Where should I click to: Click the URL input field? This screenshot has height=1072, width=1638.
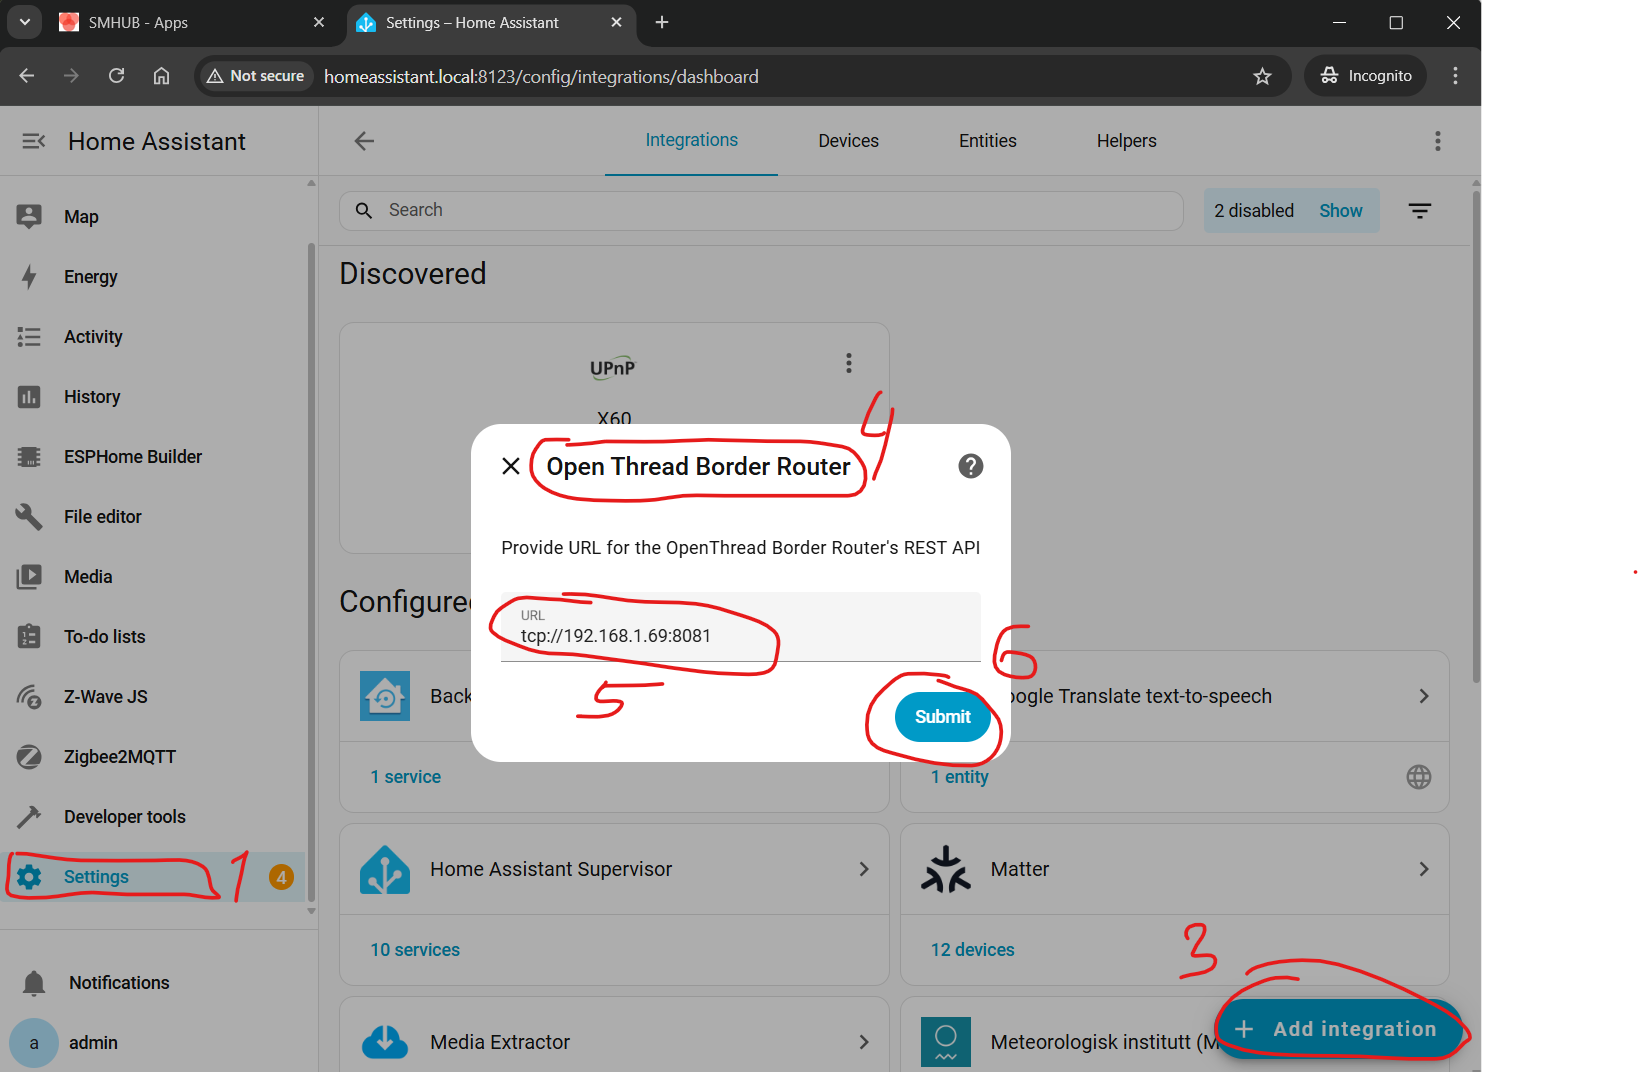pos(740,635)
